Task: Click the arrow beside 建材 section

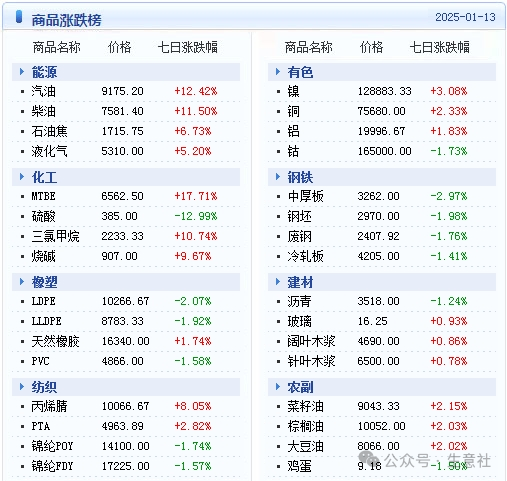Action: tap(278, 281)
